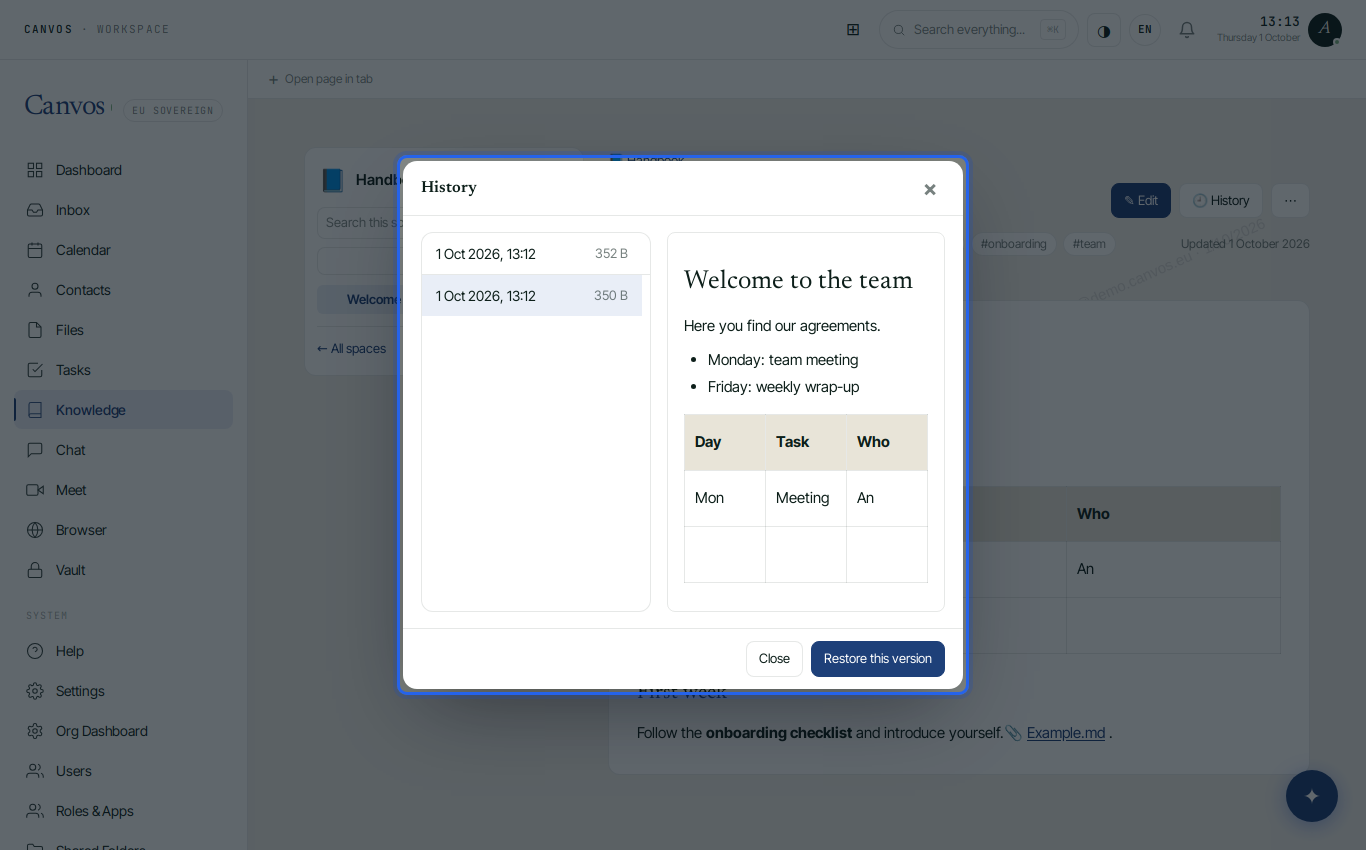The height and width of the screenshot is (850, 1366).
Task: Go back via All spaces link
Action: pos(352,349)
